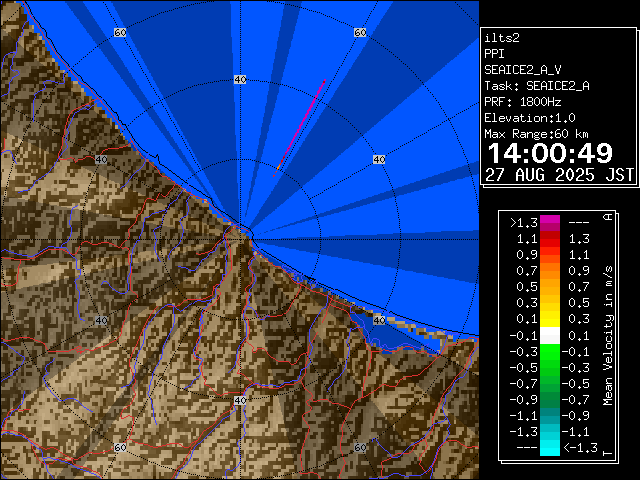Viewport: 640px width, 480px height.
Task: Click the "Mean Velocity in m/s" legend title
Action: (x=607, y=335)
